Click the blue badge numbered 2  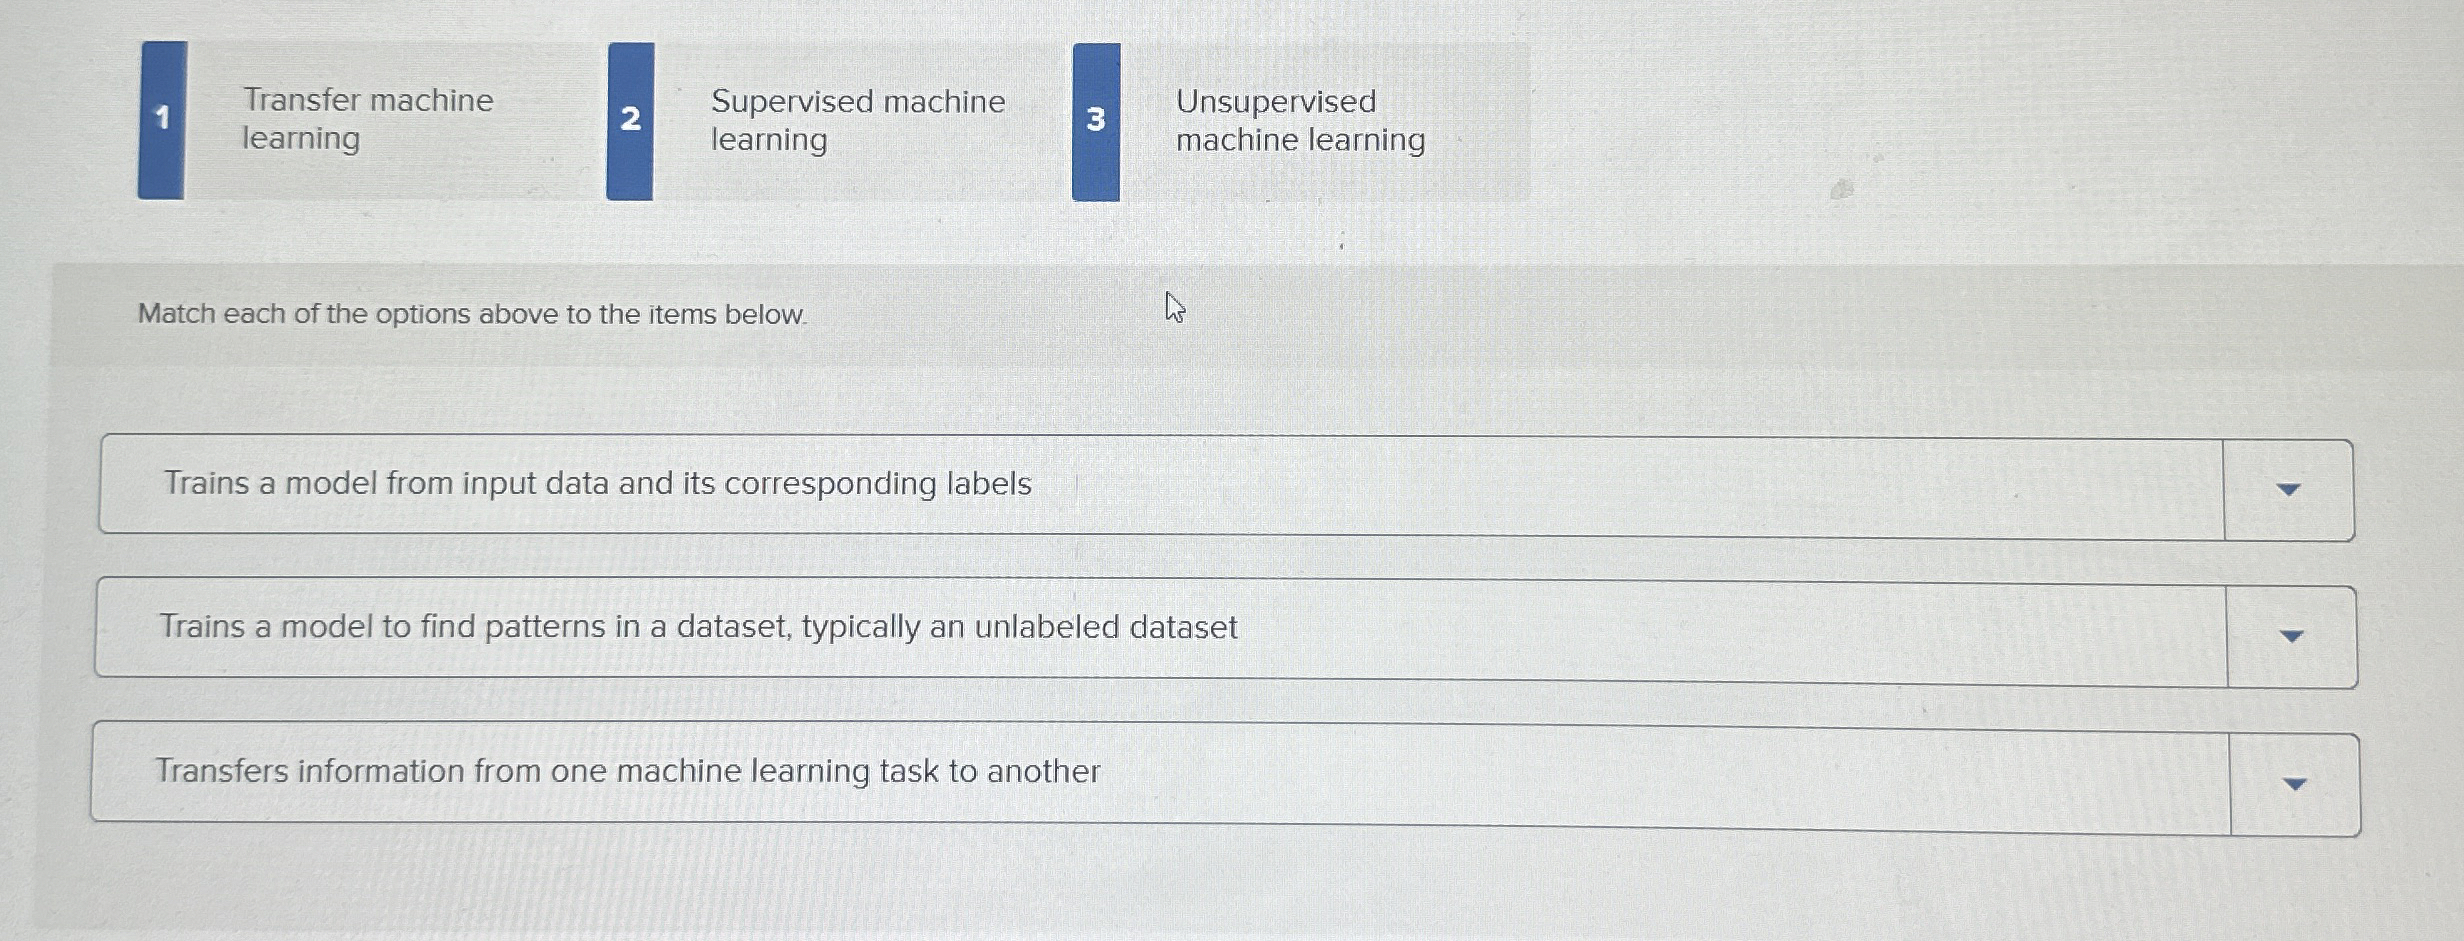point(631,120)
